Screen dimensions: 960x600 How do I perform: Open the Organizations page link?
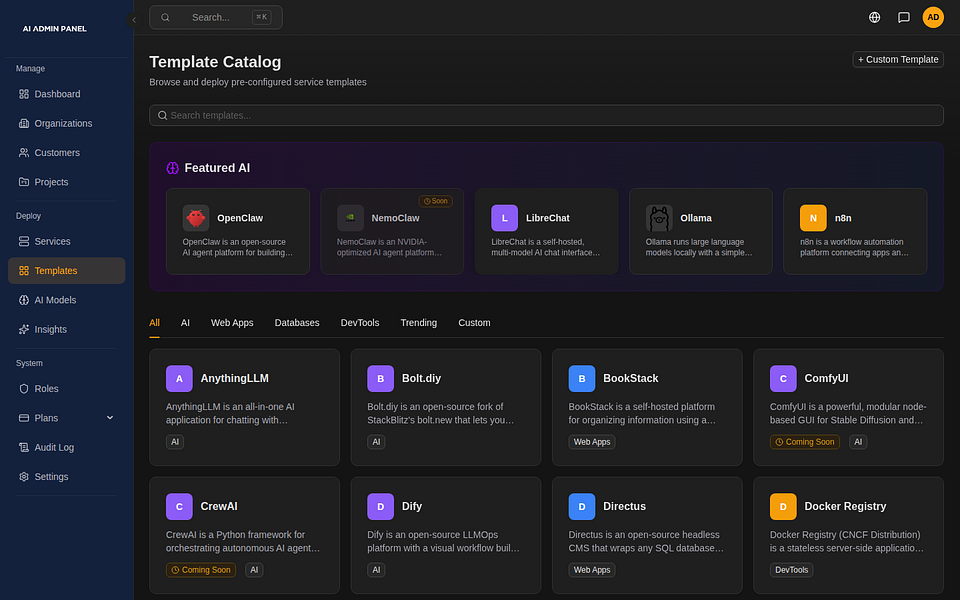[66, 124]
